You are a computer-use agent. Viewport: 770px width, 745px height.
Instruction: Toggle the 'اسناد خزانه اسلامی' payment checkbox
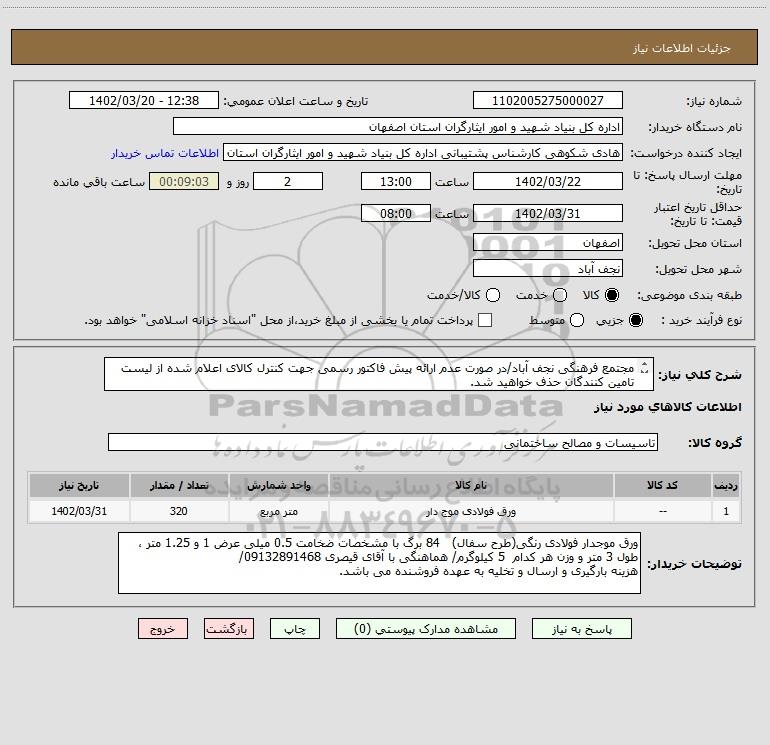[485, 320]
